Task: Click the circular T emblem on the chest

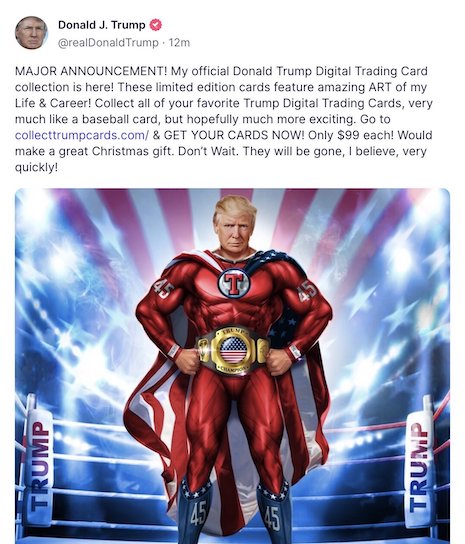Action: 234,283
